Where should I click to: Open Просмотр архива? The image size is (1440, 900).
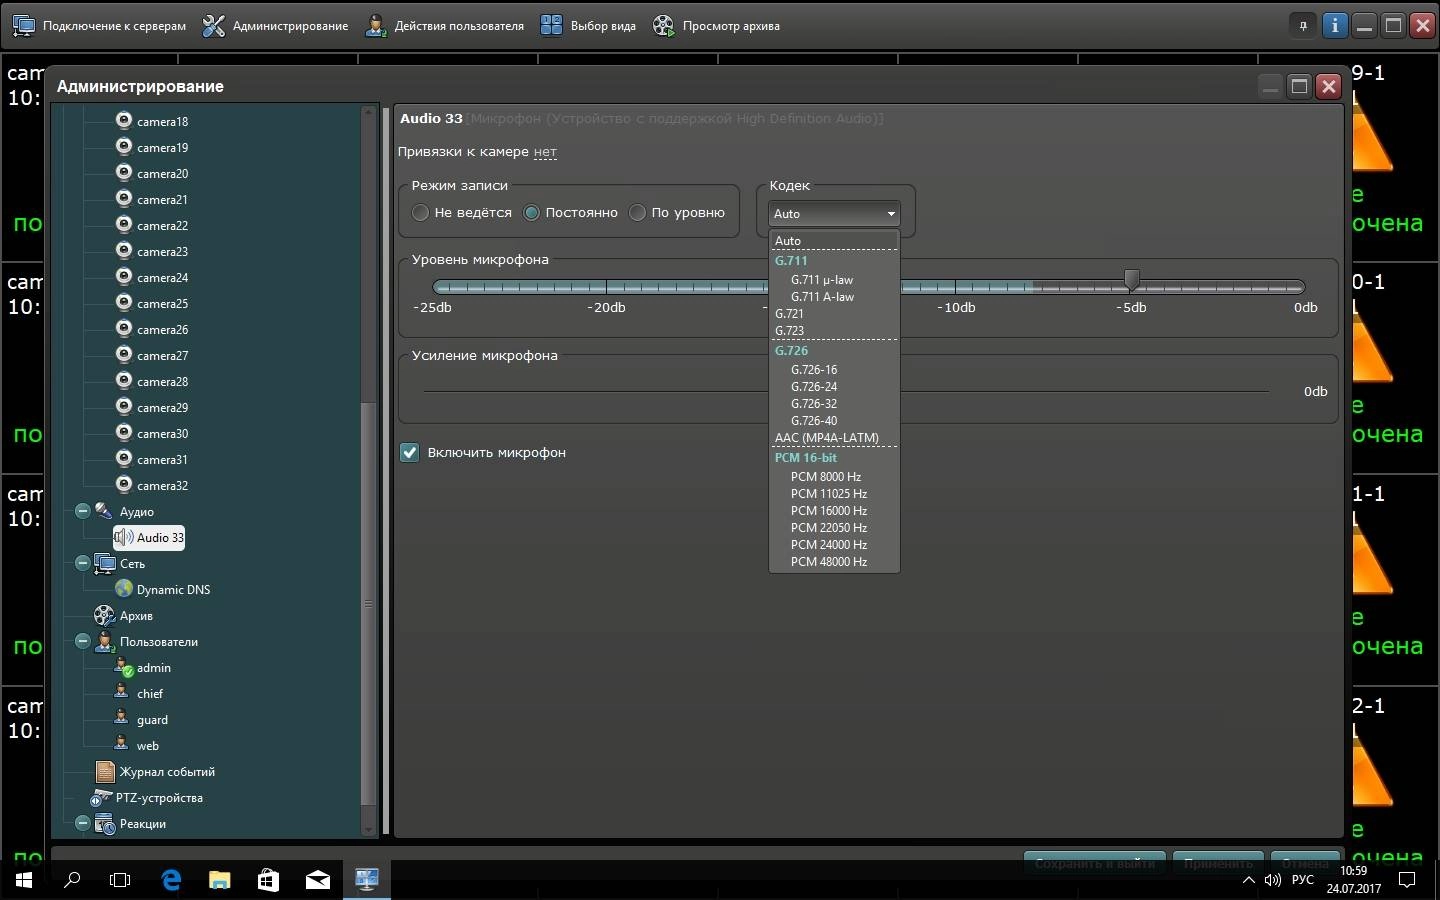716,26
